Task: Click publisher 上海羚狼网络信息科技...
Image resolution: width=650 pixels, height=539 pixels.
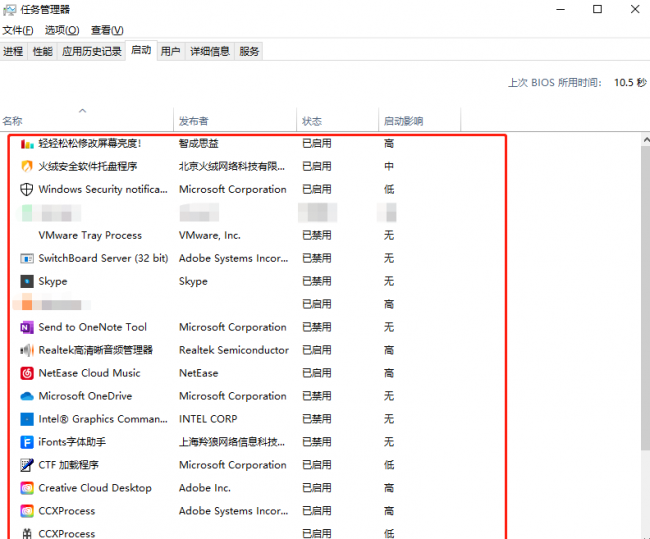Action: [x=232, y=442]
